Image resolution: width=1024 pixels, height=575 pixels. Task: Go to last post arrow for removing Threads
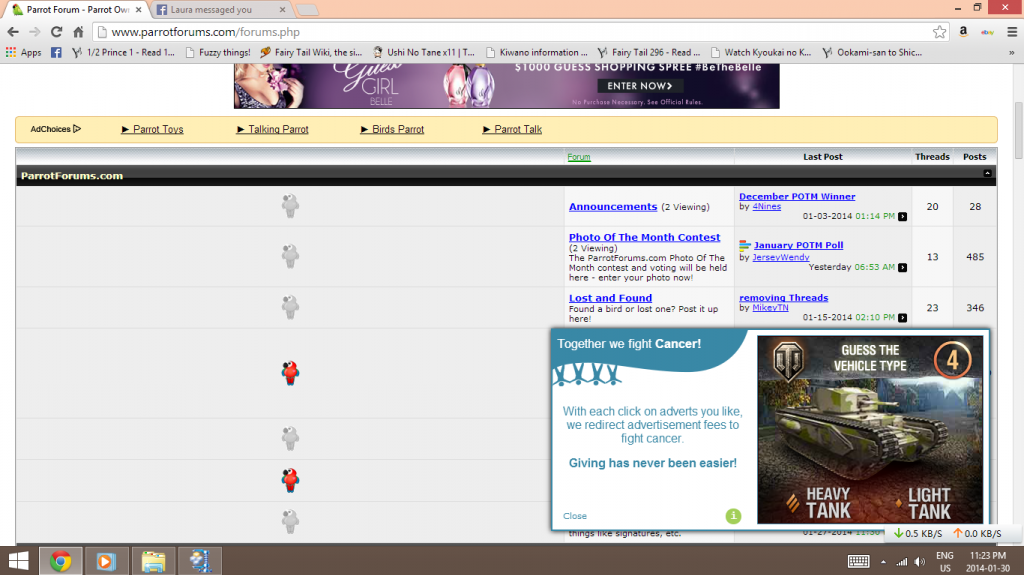tap(903, 318)
